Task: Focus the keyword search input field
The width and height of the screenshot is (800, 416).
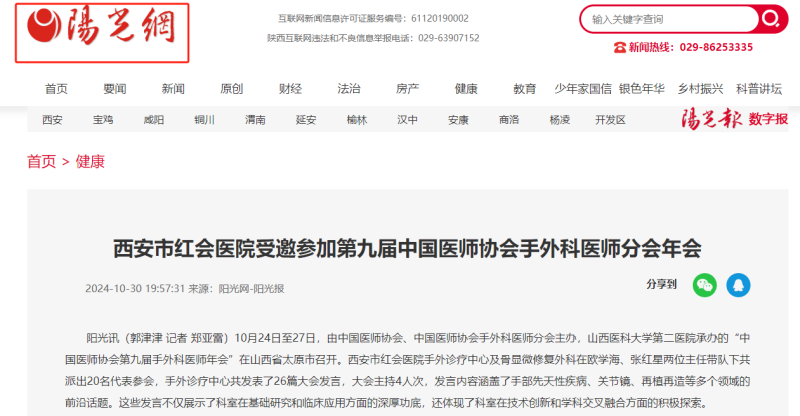Action: coord(669,19)
